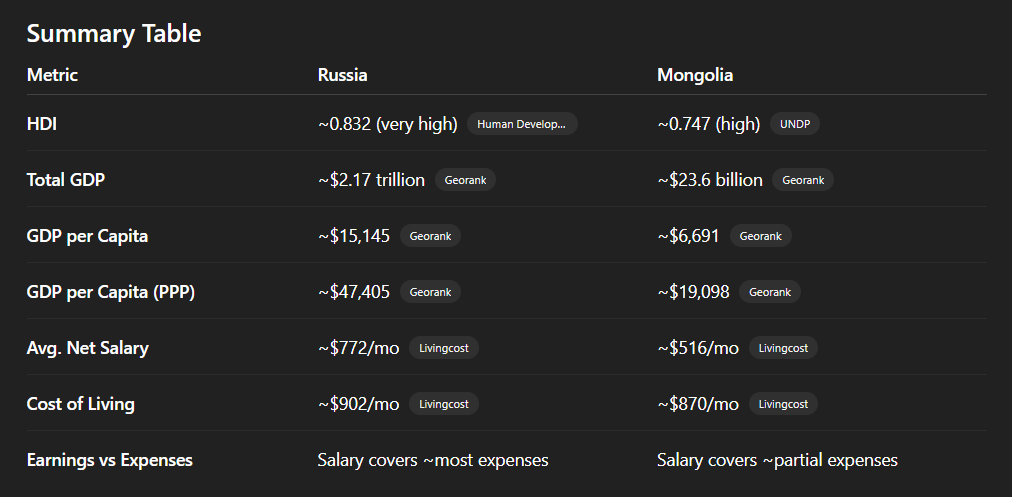Screen dimensions: 1012x497
Task: Open Georank source chip beside ~$47,405
Action: [430, 292]
